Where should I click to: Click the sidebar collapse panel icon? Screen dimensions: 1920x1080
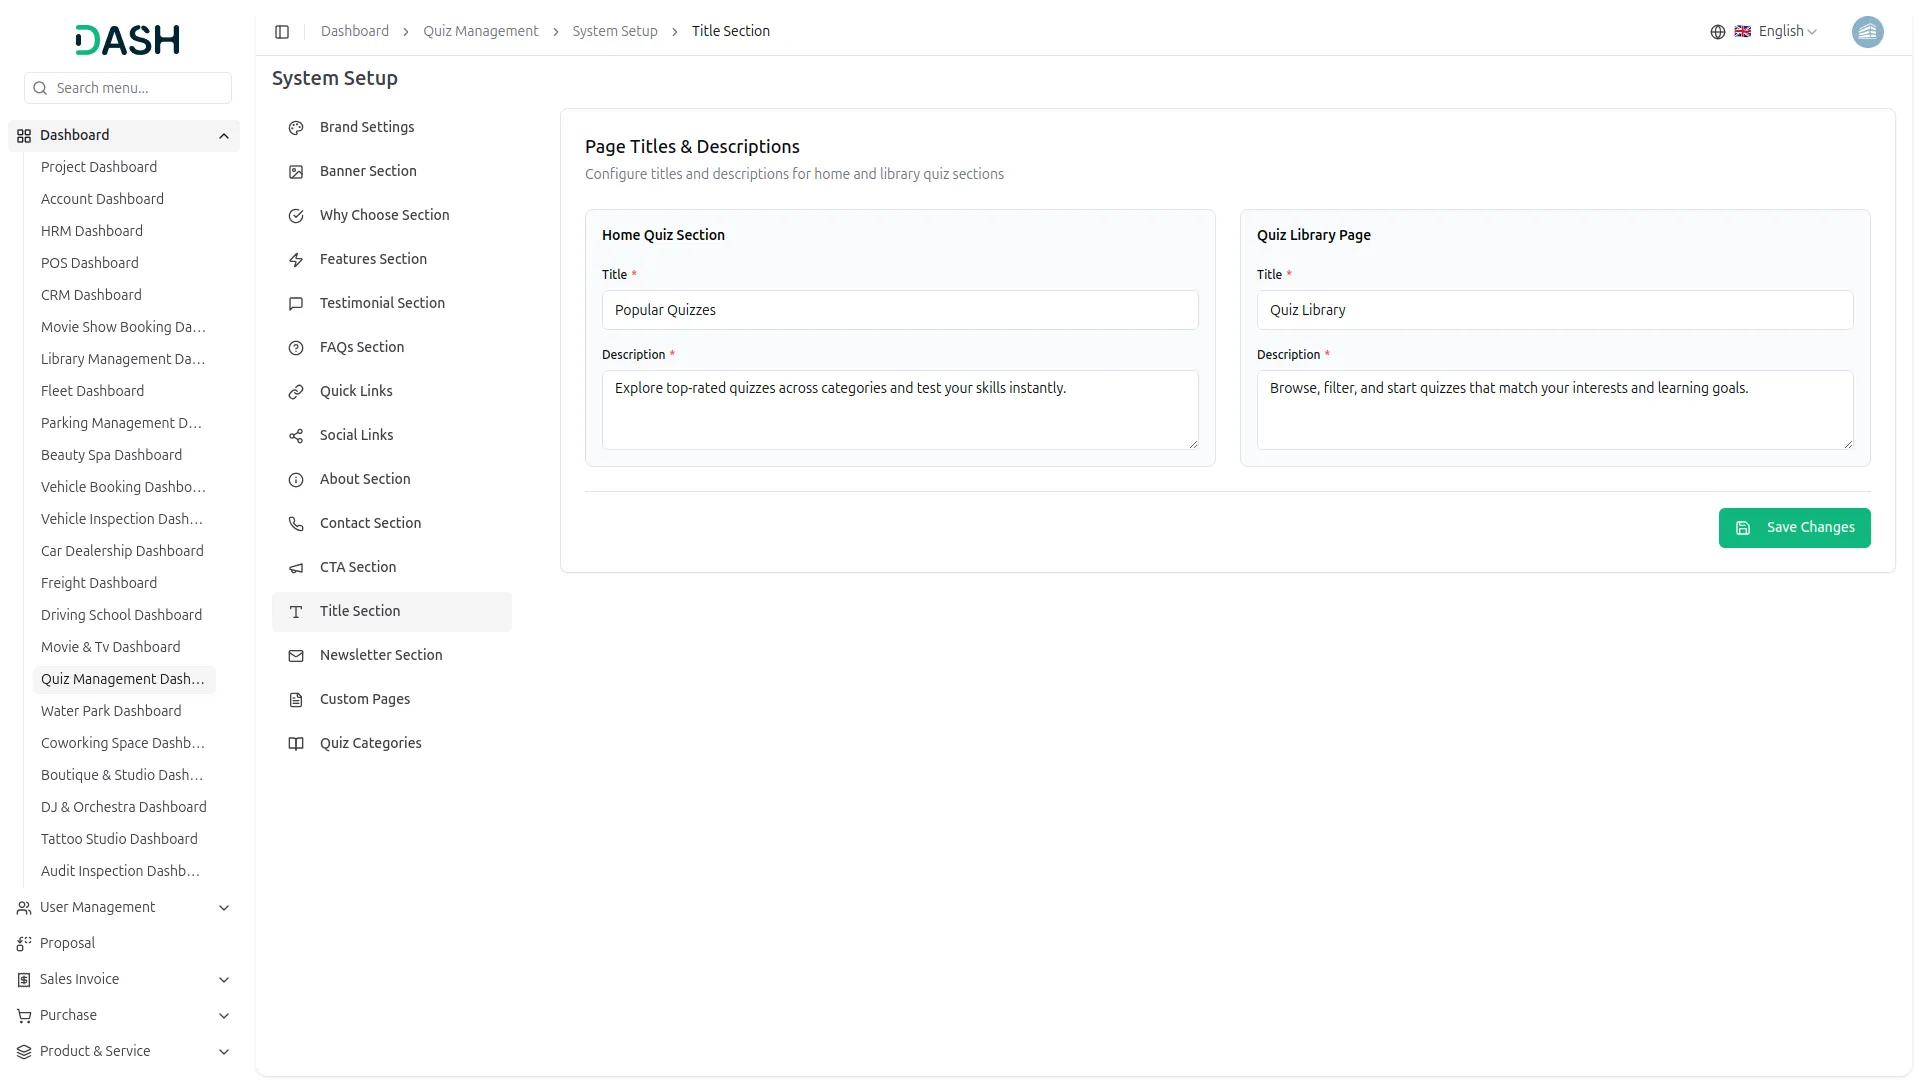coord(282,32)
